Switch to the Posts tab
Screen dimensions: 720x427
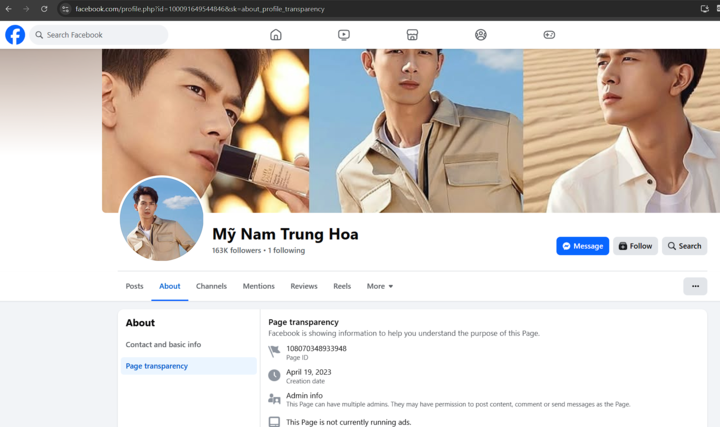coord(134,286)
